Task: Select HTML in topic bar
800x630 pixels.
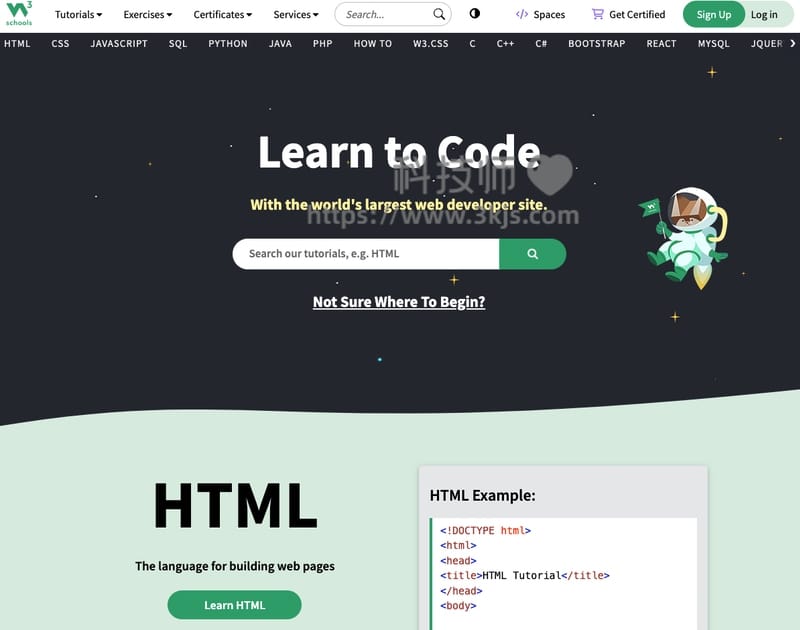Action: (x=17, y=44)
